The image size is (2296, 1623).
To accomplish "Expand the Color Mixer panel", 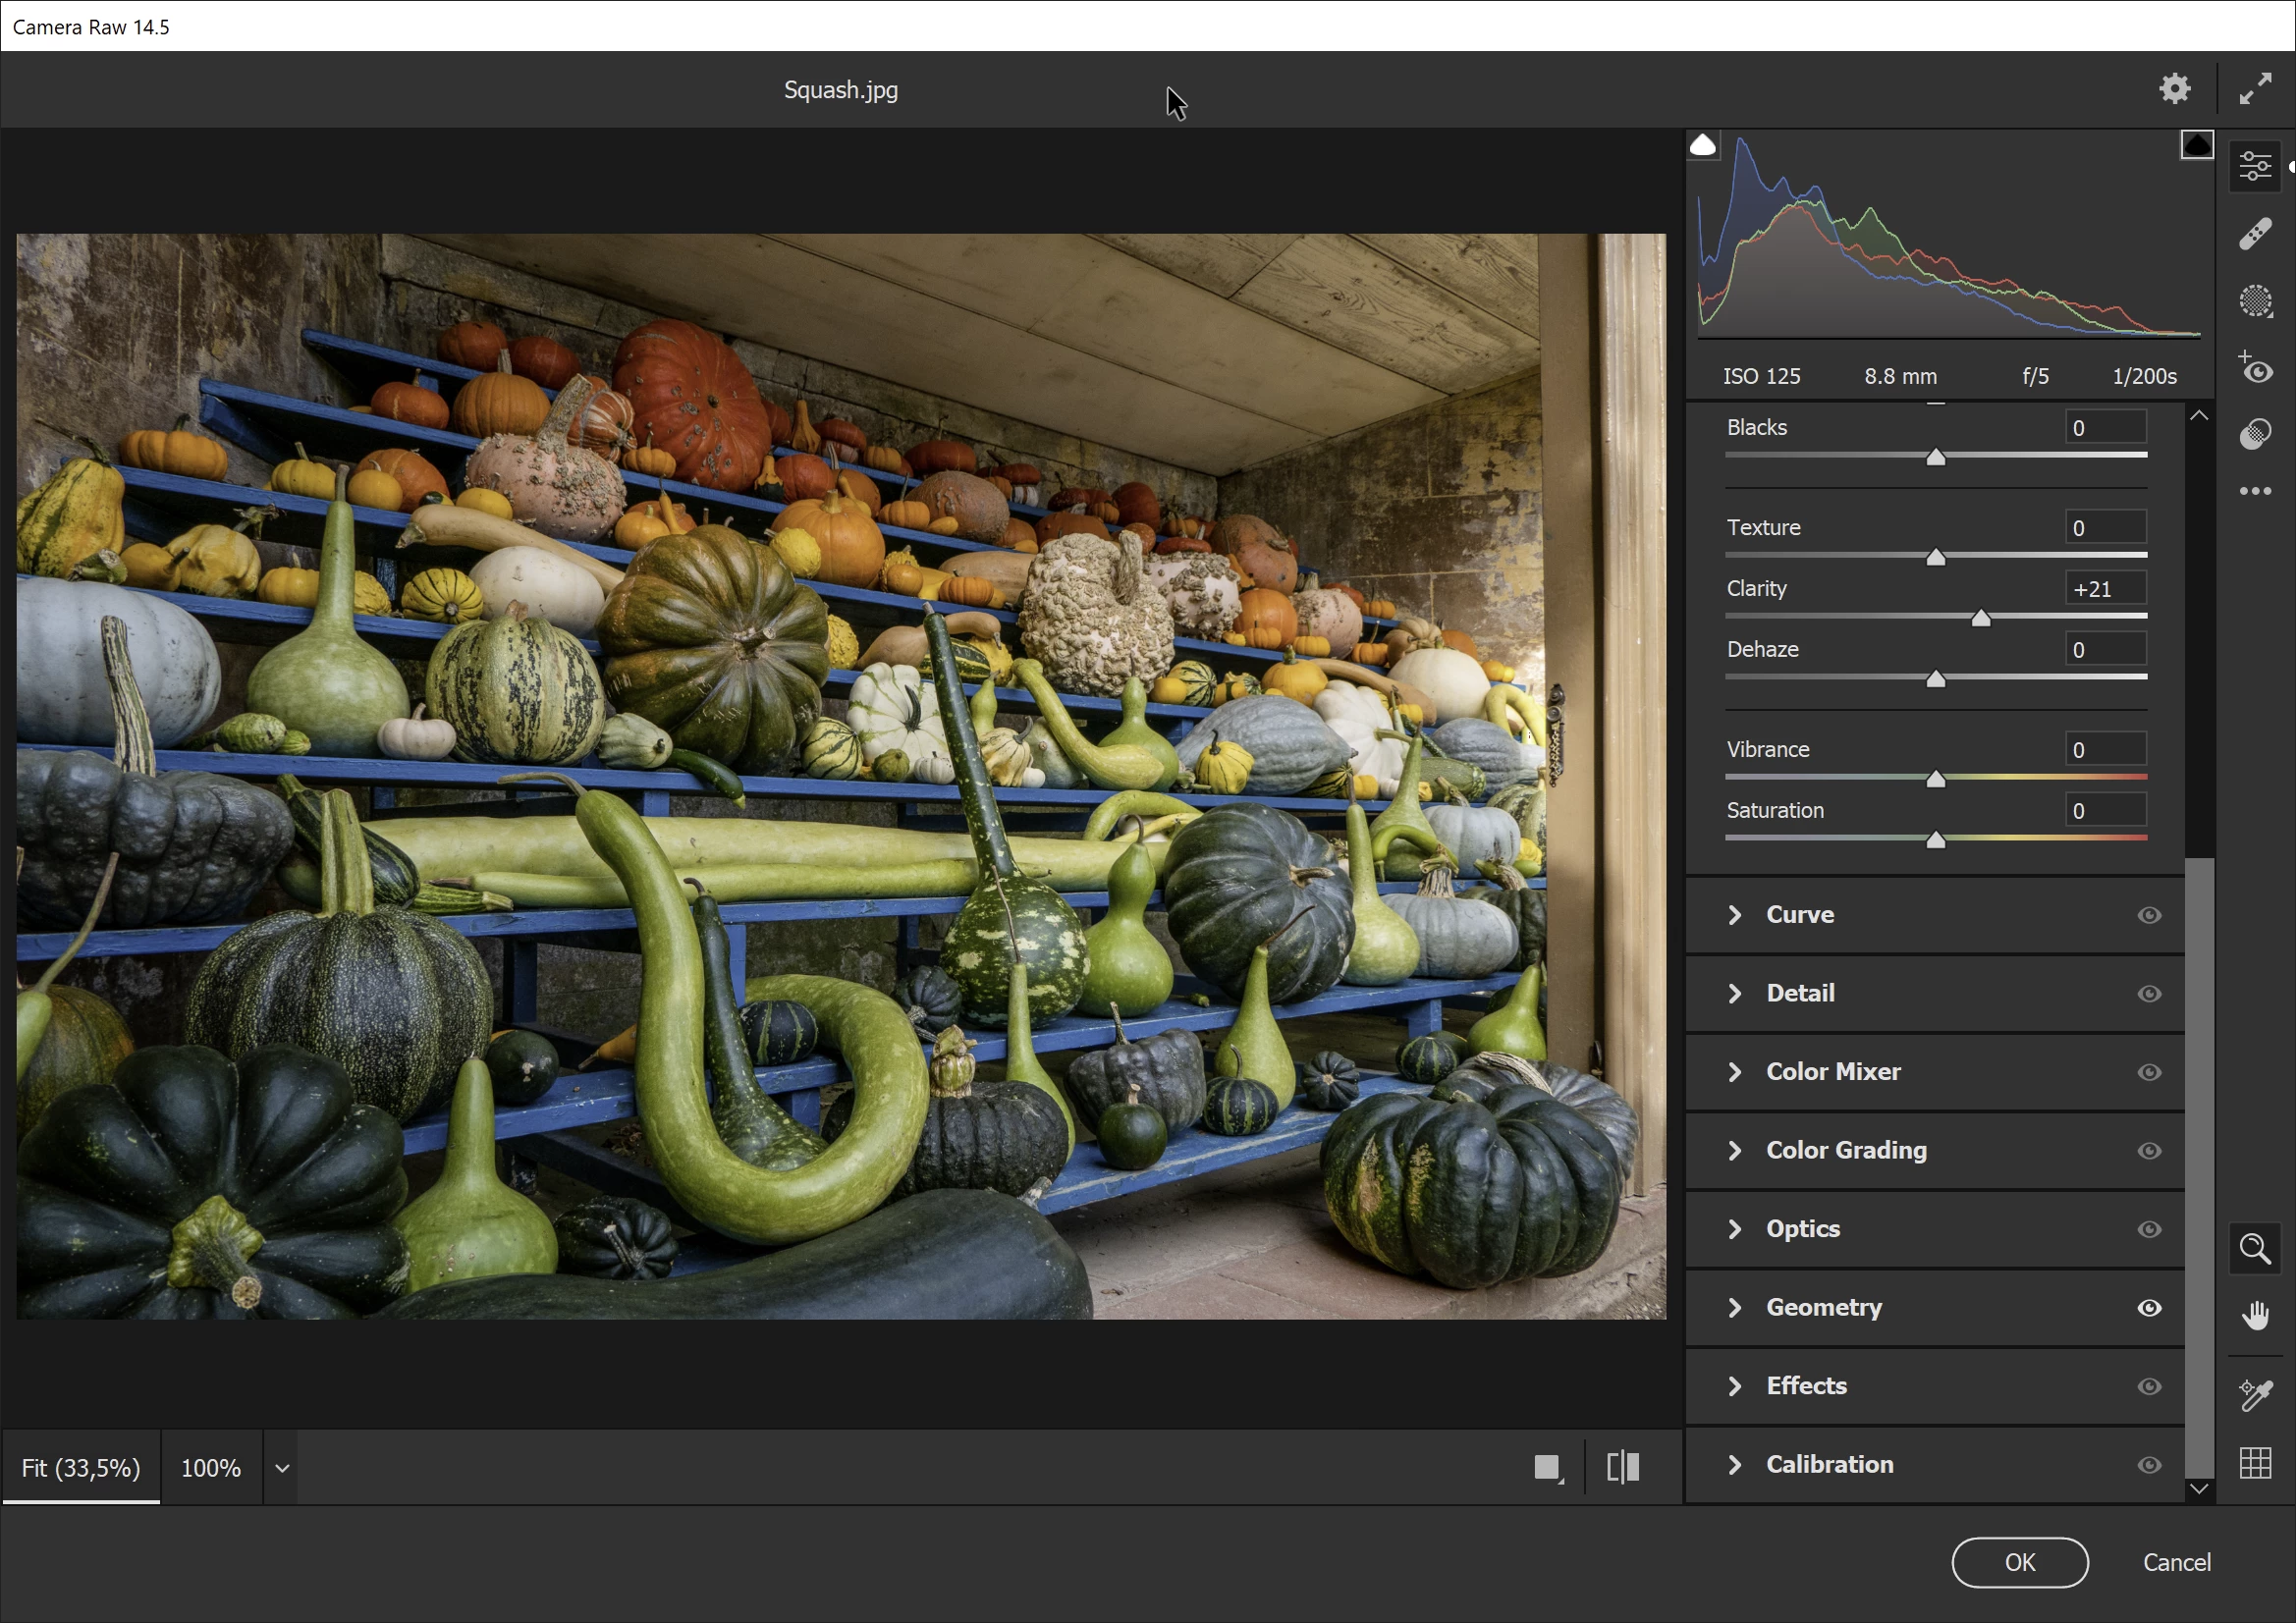I will [1832, 1072].
